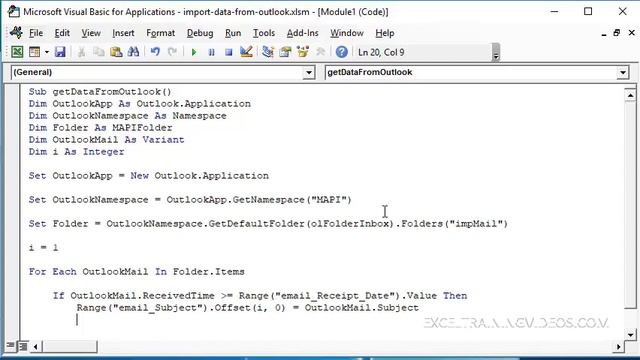Open the Format menu
This screenshot has width=640, height=360.
point(160,33)
